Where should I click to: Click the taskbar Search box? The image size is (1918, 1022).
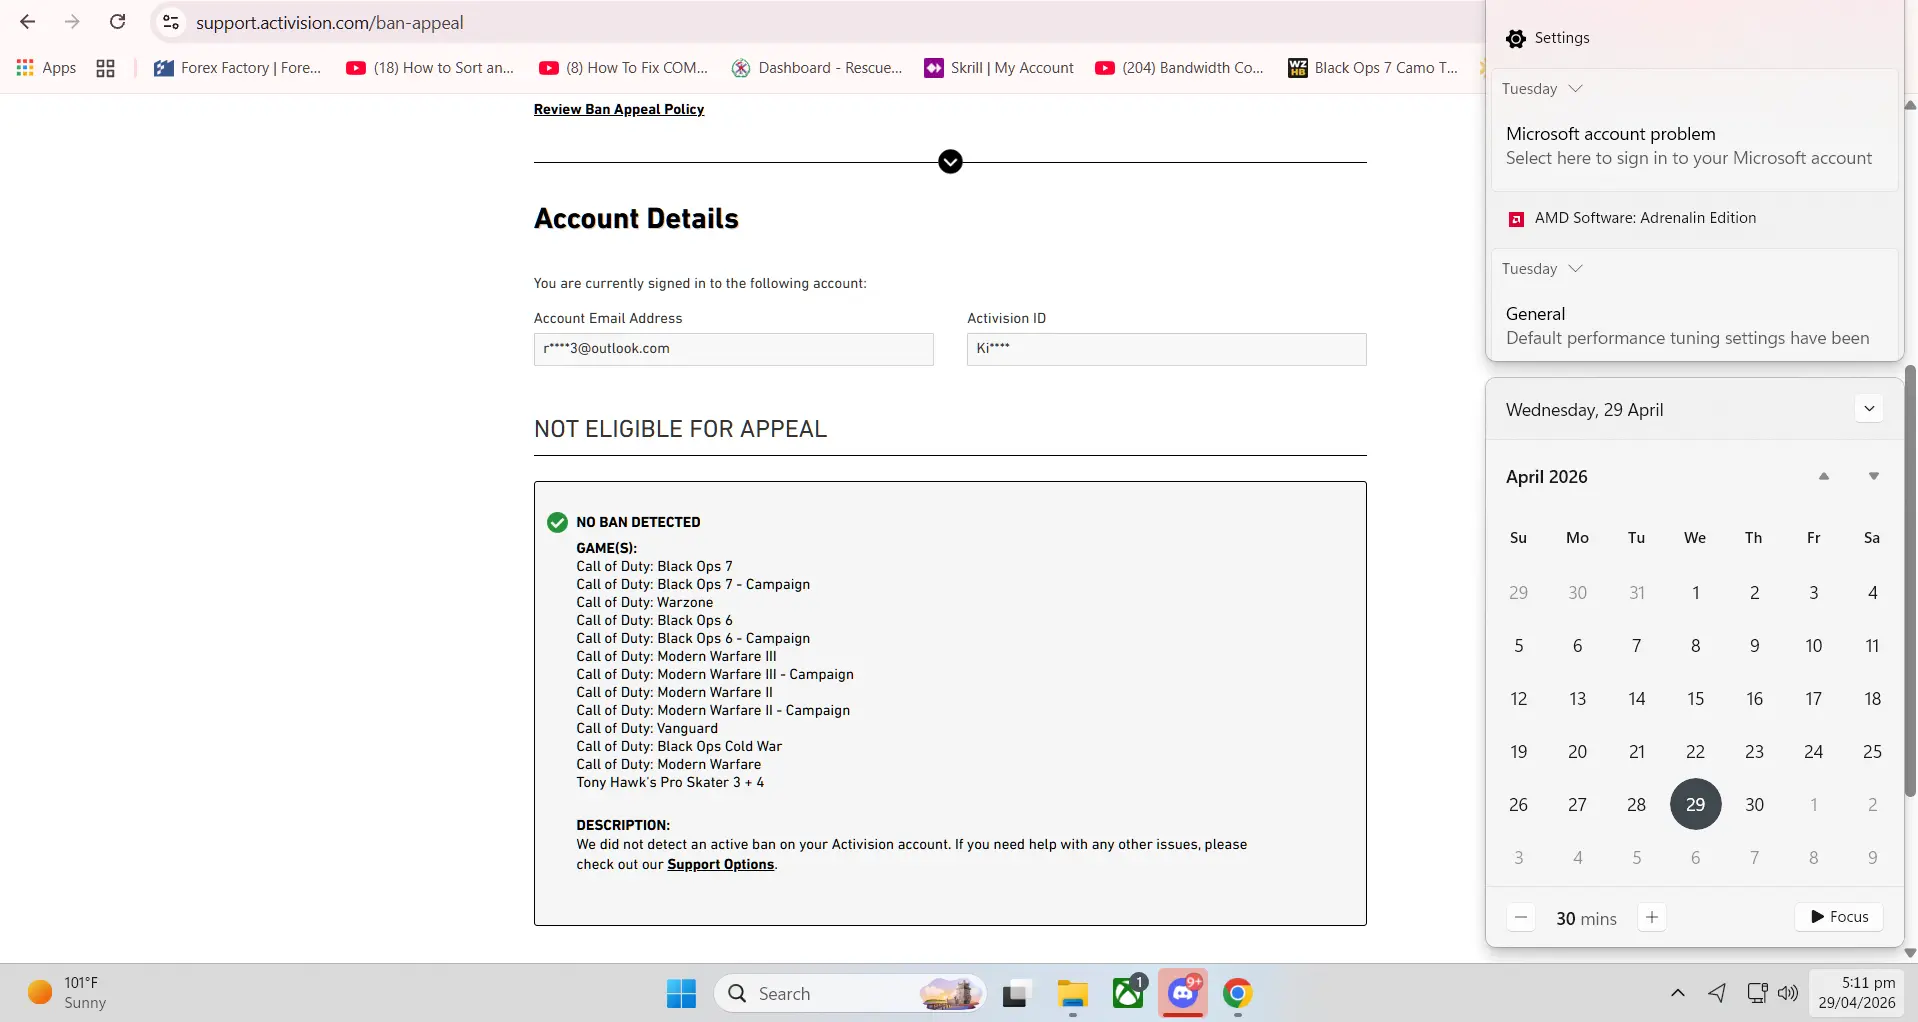pyautogui.click(x=850, y=993)
